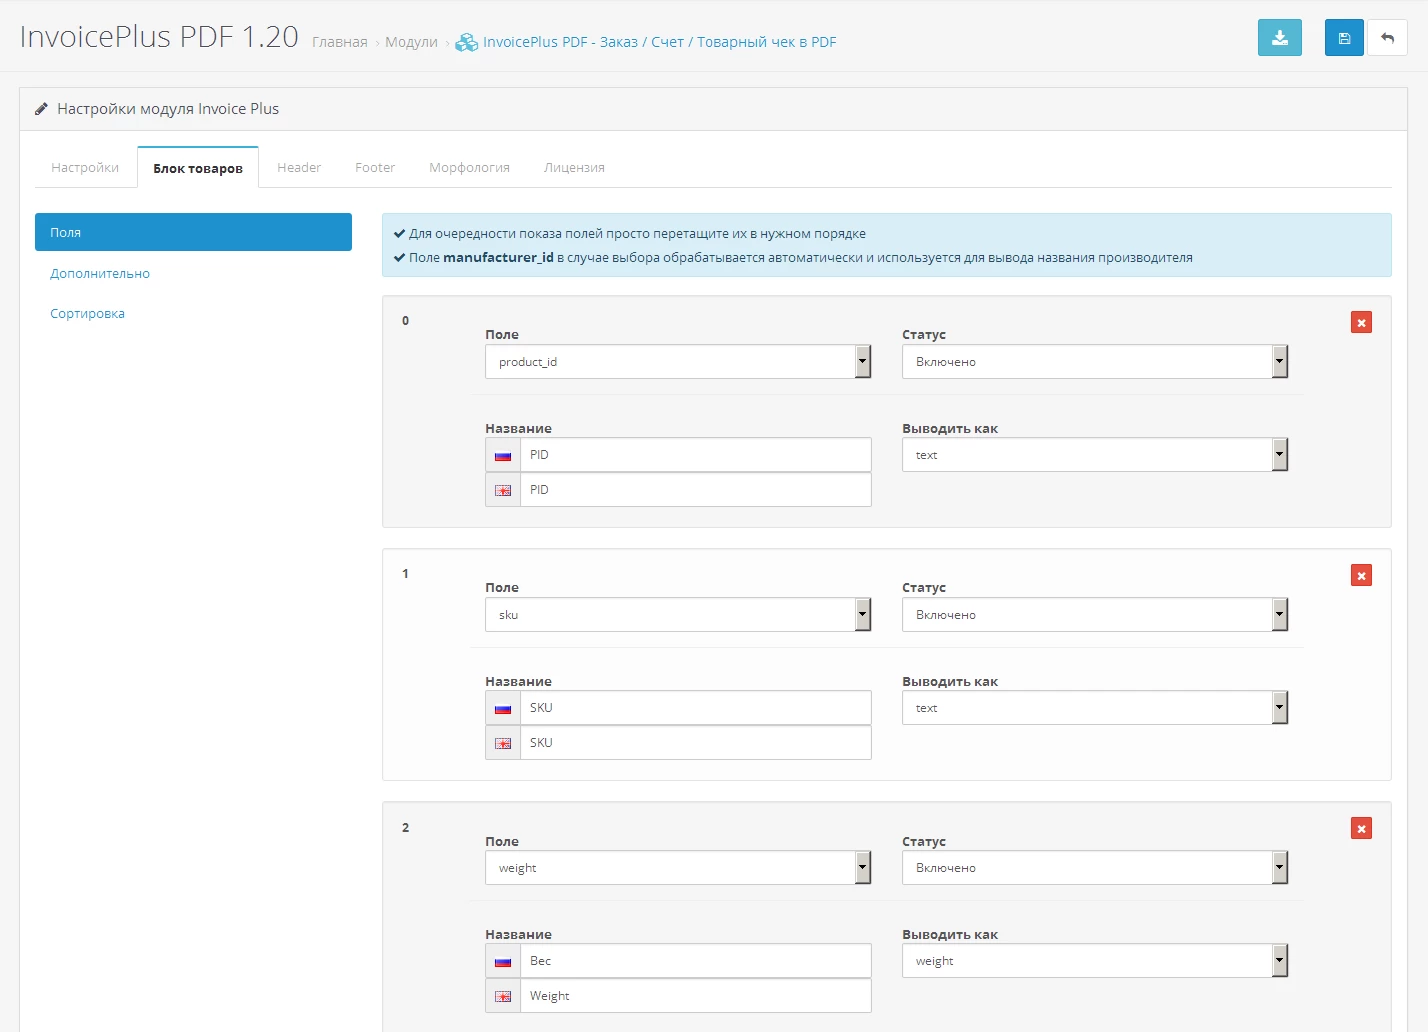
Task: Open Поле dropdown showing weight
Action: [678, 868]
